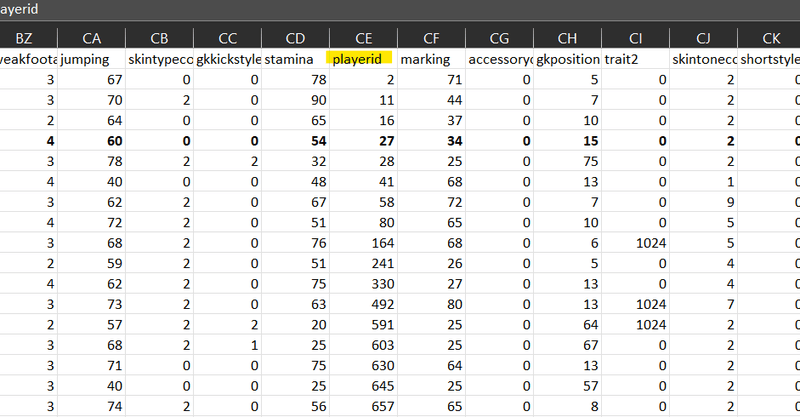The image size is (800, 417).
Task: Click column header CB
Action: click(x=159, y=38)
